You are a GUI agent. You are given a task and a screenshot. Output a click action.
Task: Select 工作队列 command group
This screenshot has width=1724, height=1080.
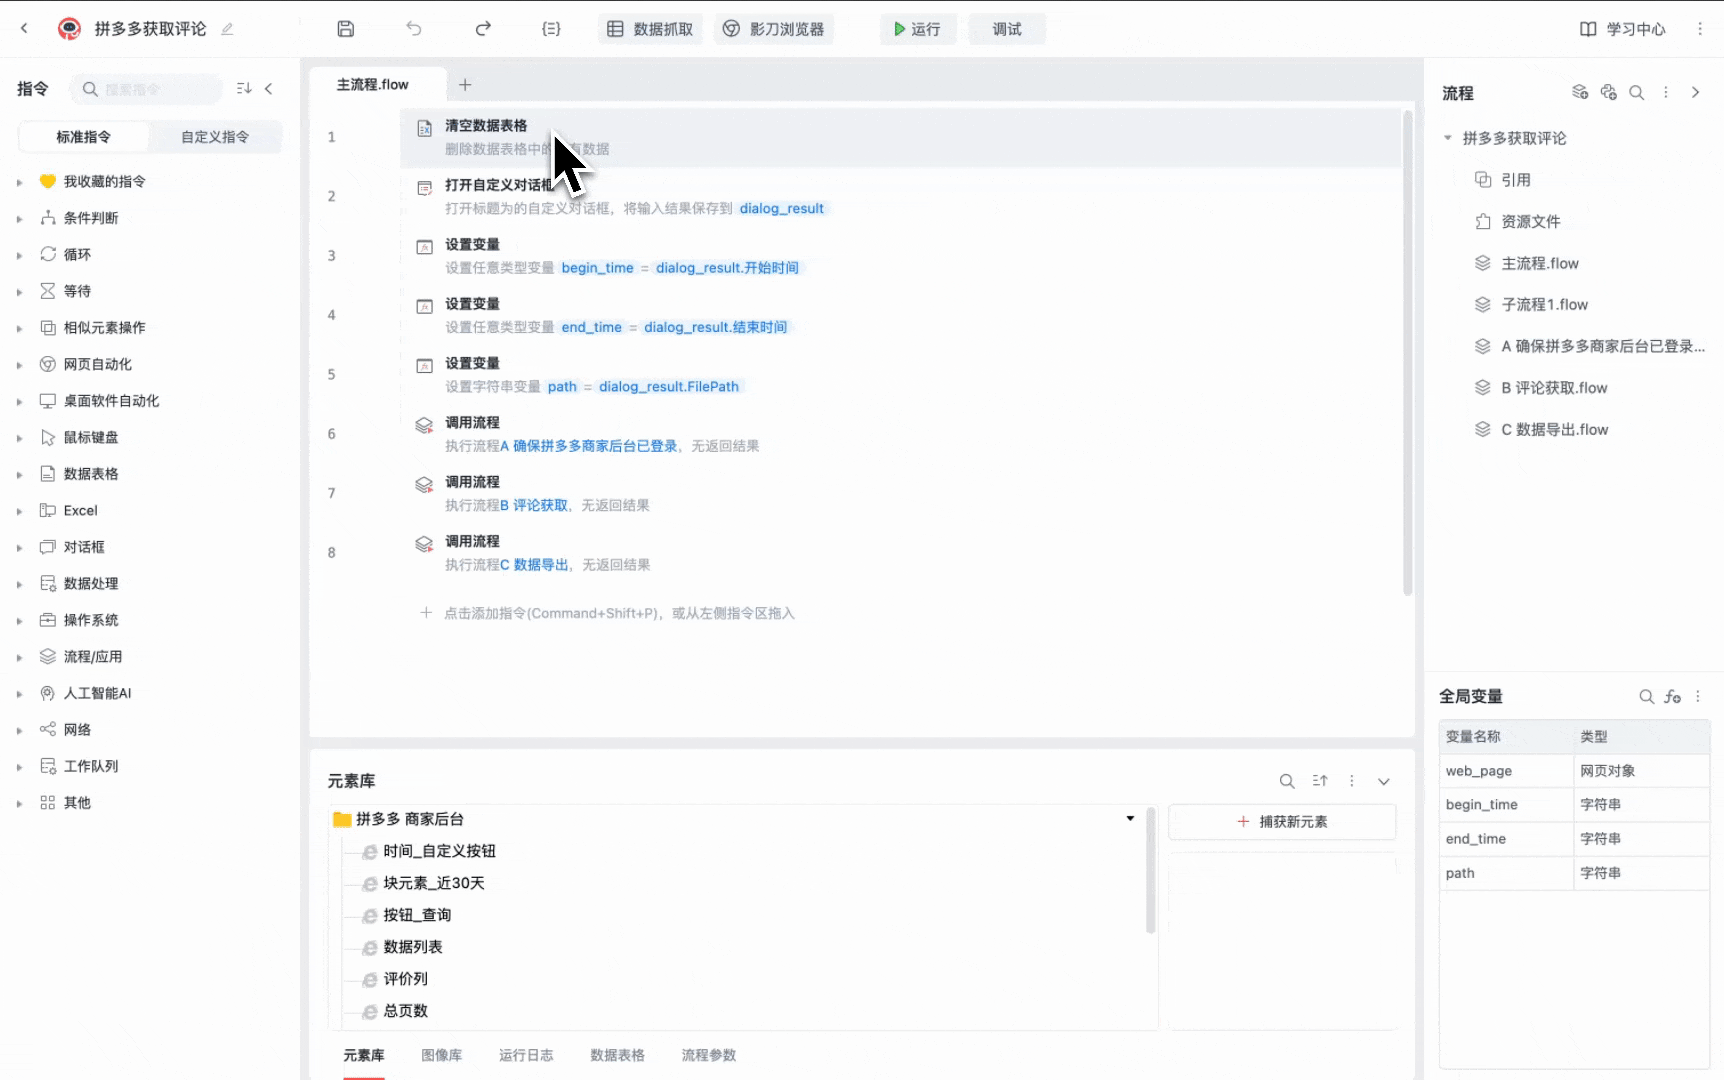coord(91,766)
